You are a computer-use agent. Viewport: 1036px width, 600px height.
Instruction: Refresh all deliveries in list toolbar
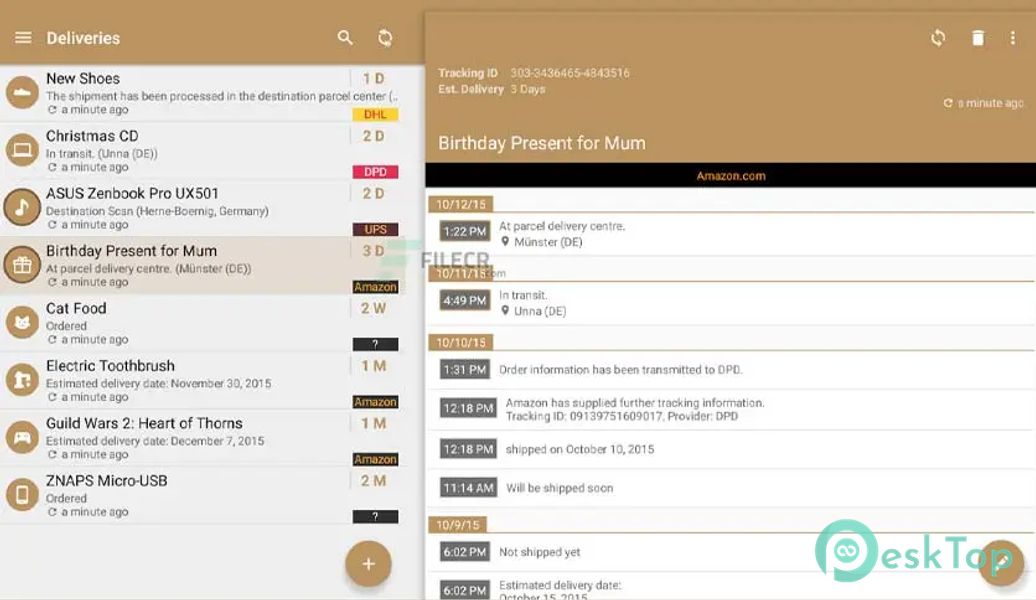(385, 38)
